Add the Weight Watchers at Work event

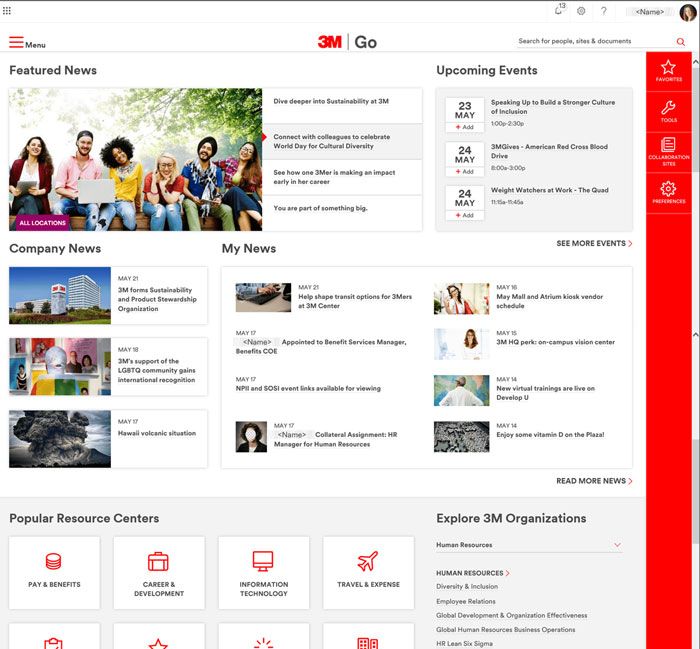coord(464,215)
